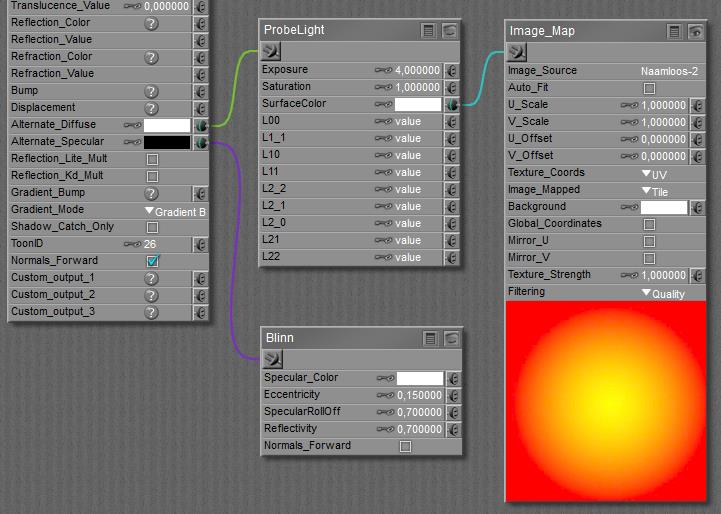Click the Custom_output_3 question mark value
The width and height of the screenshot is (721, 514).
click(x=151, y=313)
